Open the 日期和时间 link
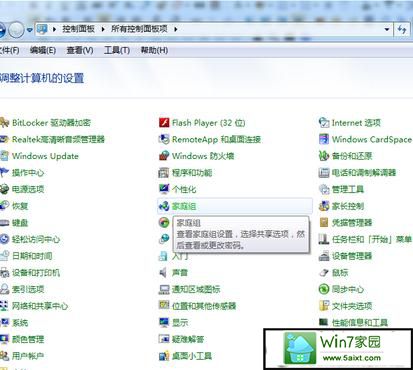Screen dimensions: 413x370 [x=32, y=256]
